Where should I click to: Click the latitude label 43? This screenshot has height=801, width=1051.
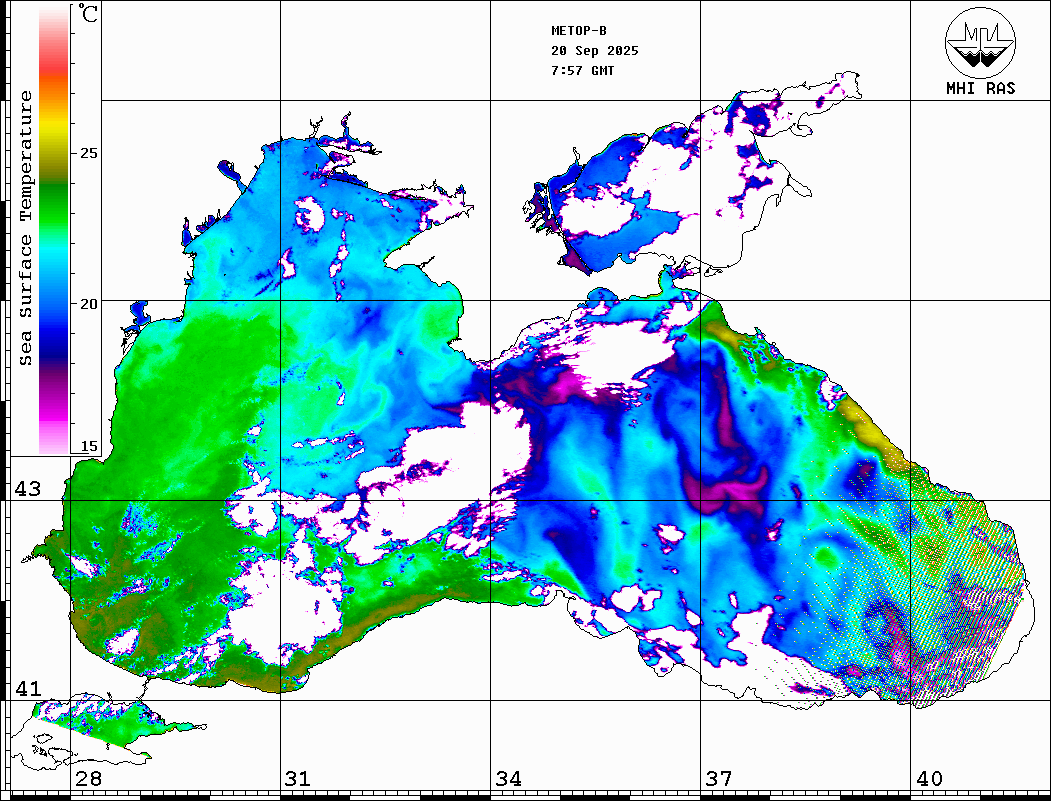coord(26,489)
